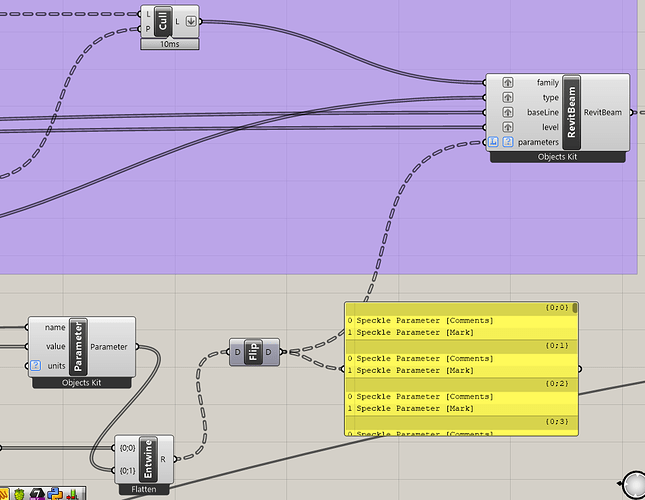The image size is (645, 500).
Task: Select the Entwine component name bar
Action: coord(148,459)
